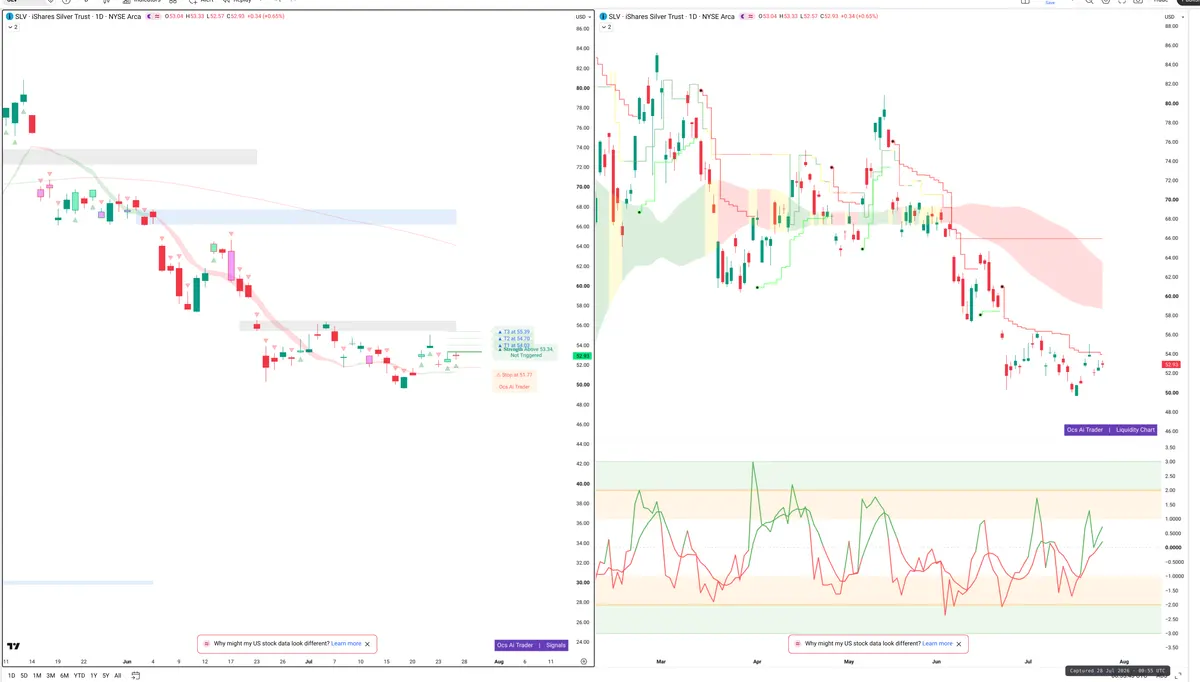Expand the left chart indicator legend chevron
This screenshot has height=682, width=1200.
(11, 27)
